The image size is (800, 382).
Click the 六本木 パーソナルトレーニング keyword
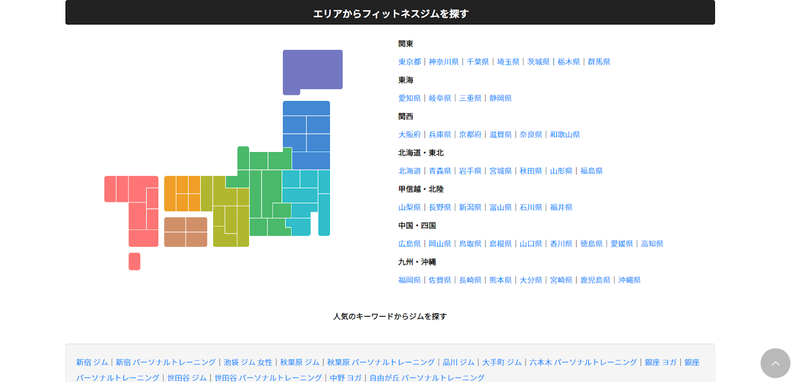click(x=583, y=362)
